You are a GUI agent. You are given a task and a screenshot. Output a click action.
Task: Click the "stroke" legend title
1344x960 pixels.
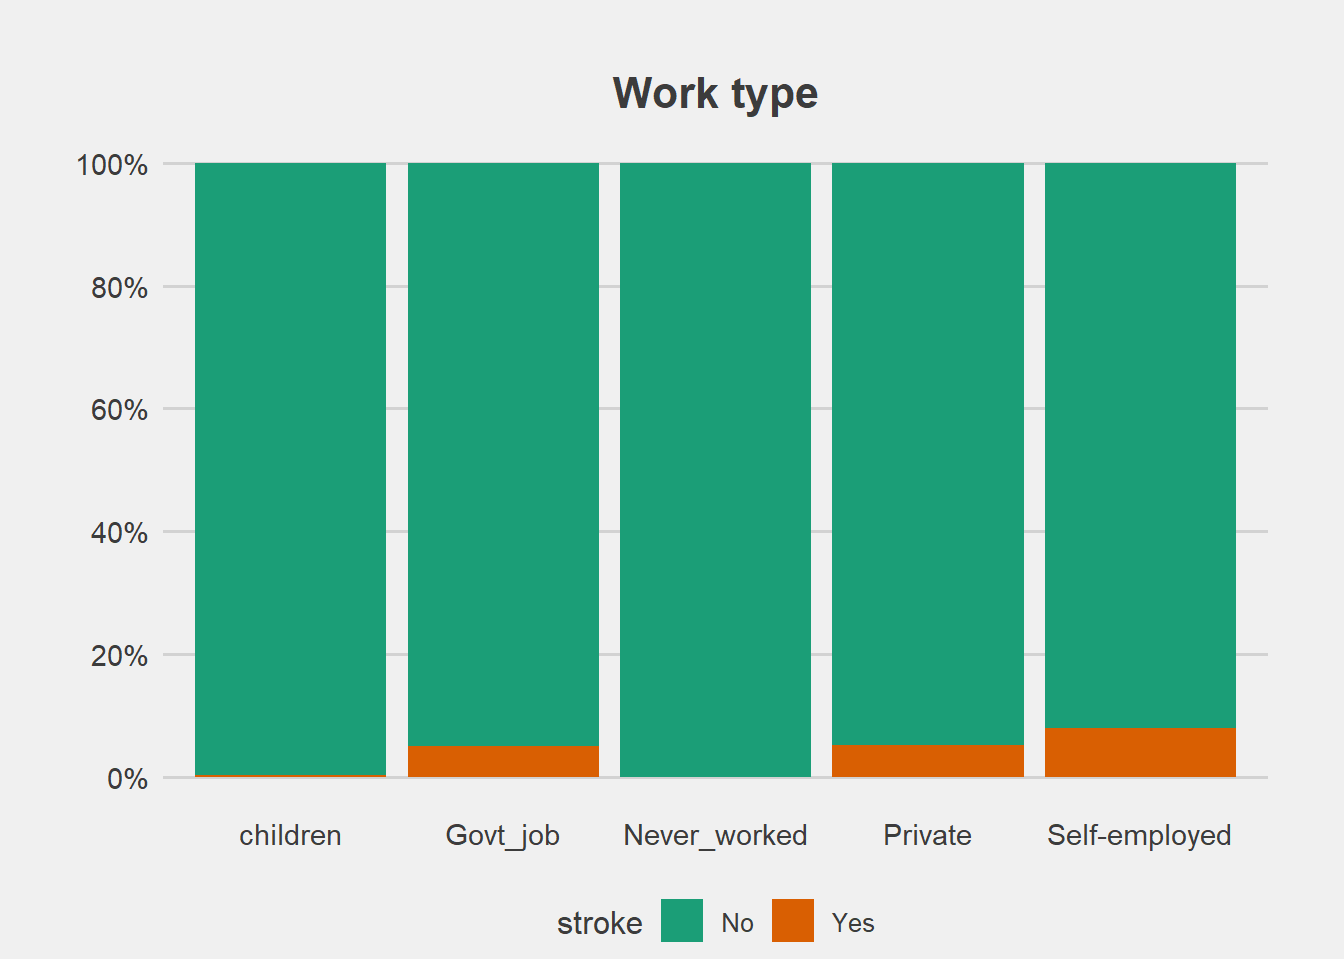click(600, 923)
